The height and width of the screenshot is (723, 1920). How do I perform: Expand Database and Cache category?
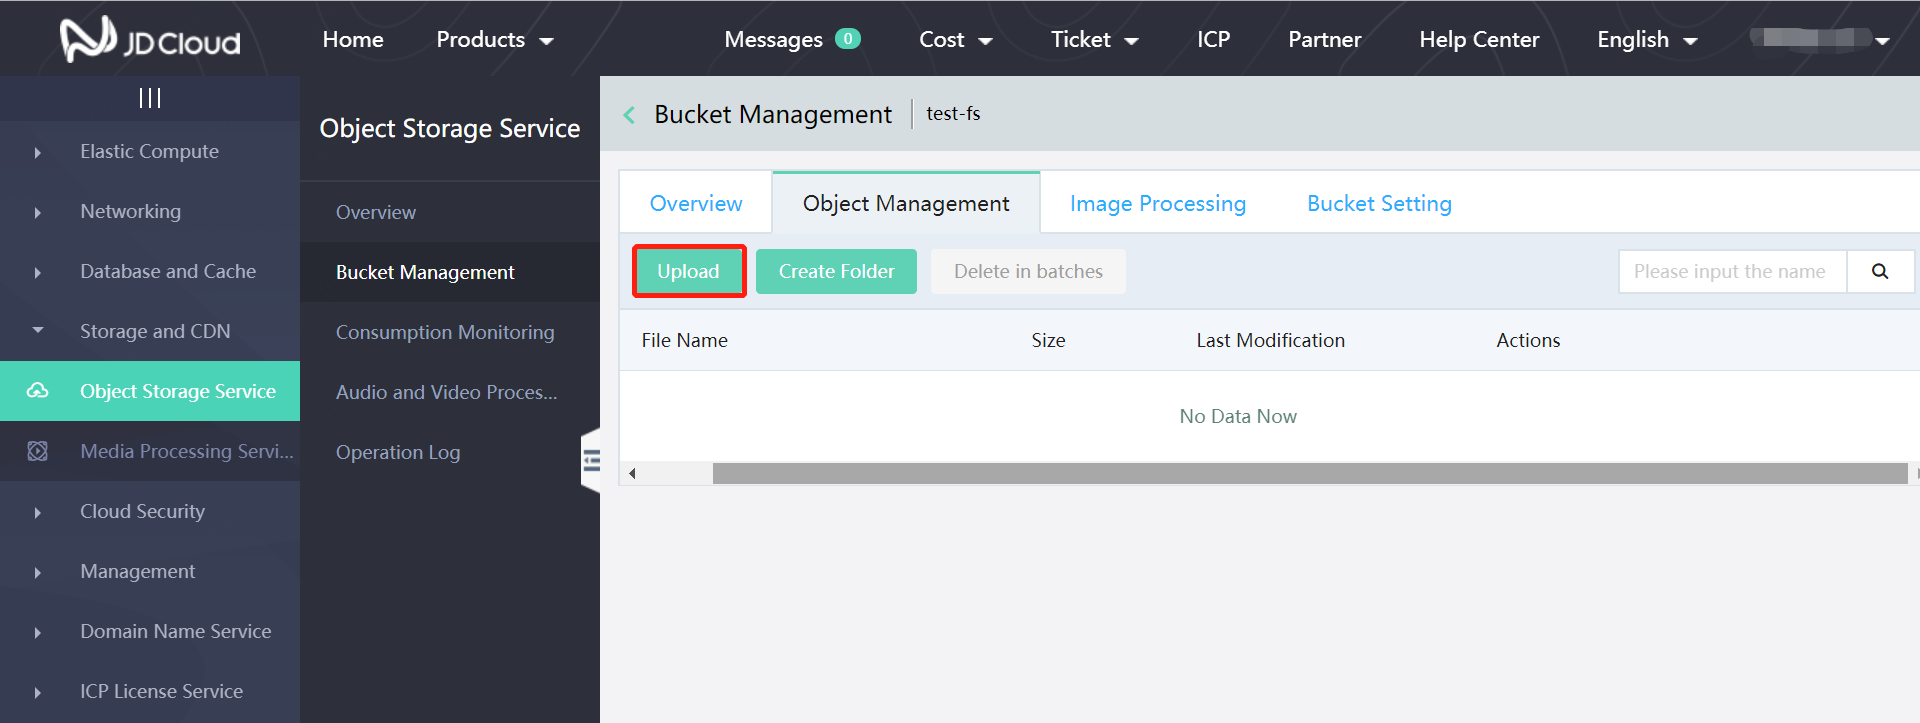pos(38,272)
